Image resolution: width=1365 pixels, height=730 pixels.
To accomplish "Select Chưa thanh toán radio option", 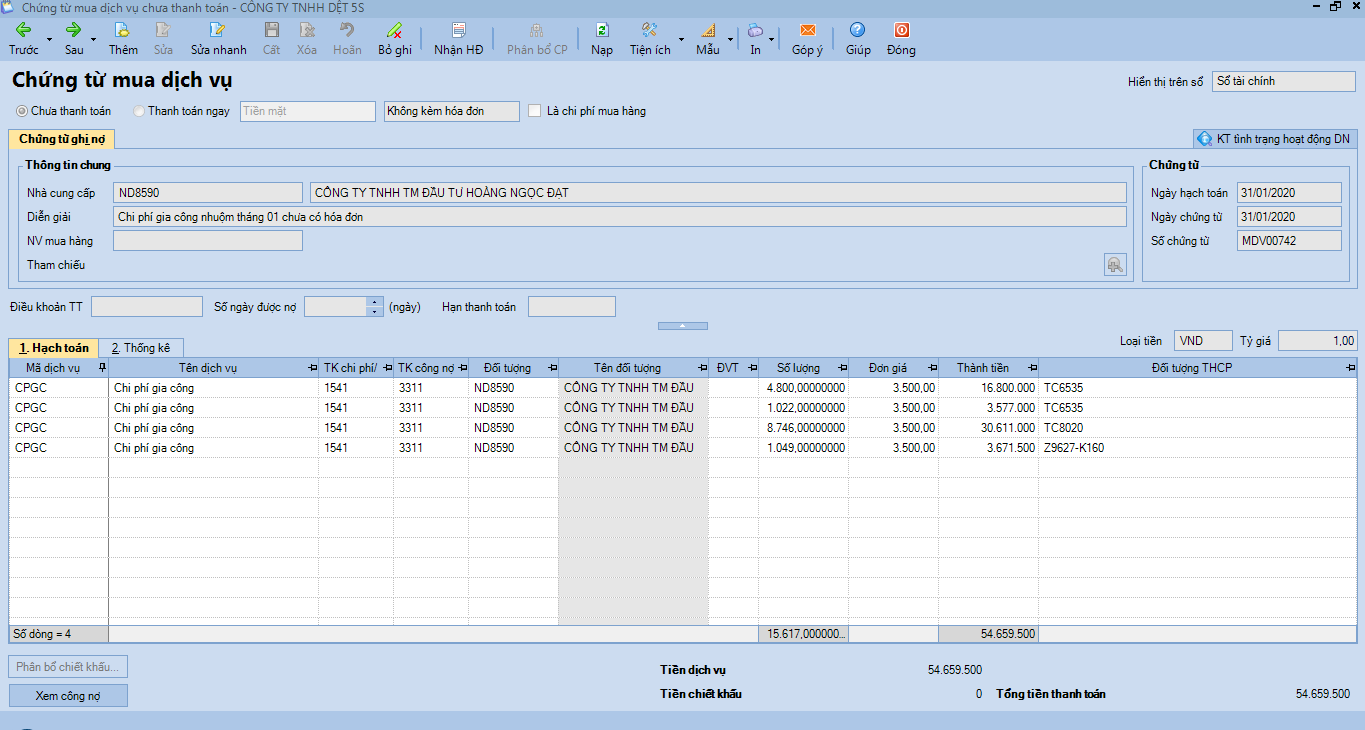I will click(22, 111).
